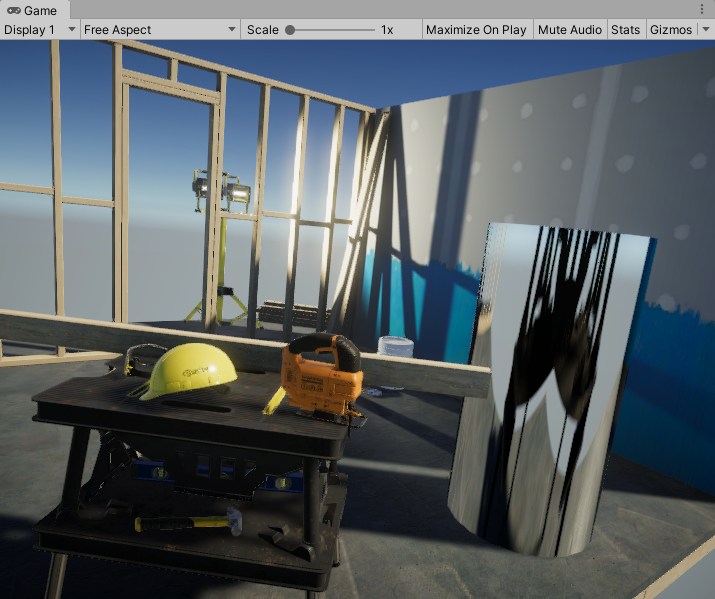The width and height of the screenshot is (715, 599).
Task: Click the Gizmos button
Action: [670, 30]
